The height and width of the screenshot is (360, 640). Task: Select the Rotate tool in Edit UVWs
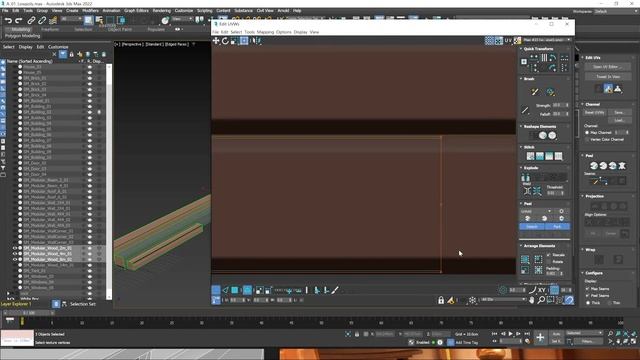pos(225,41)
